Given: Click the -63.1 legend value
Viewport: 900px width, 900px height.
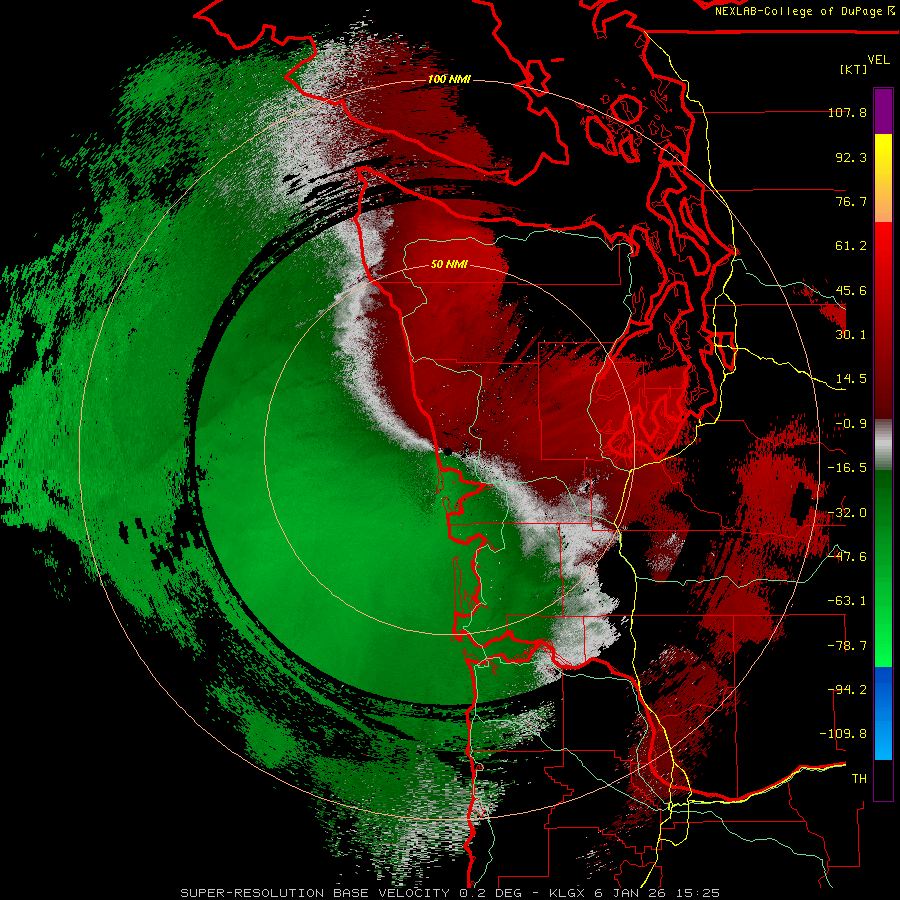Looking at the screenshot, I should pos(847,600).
